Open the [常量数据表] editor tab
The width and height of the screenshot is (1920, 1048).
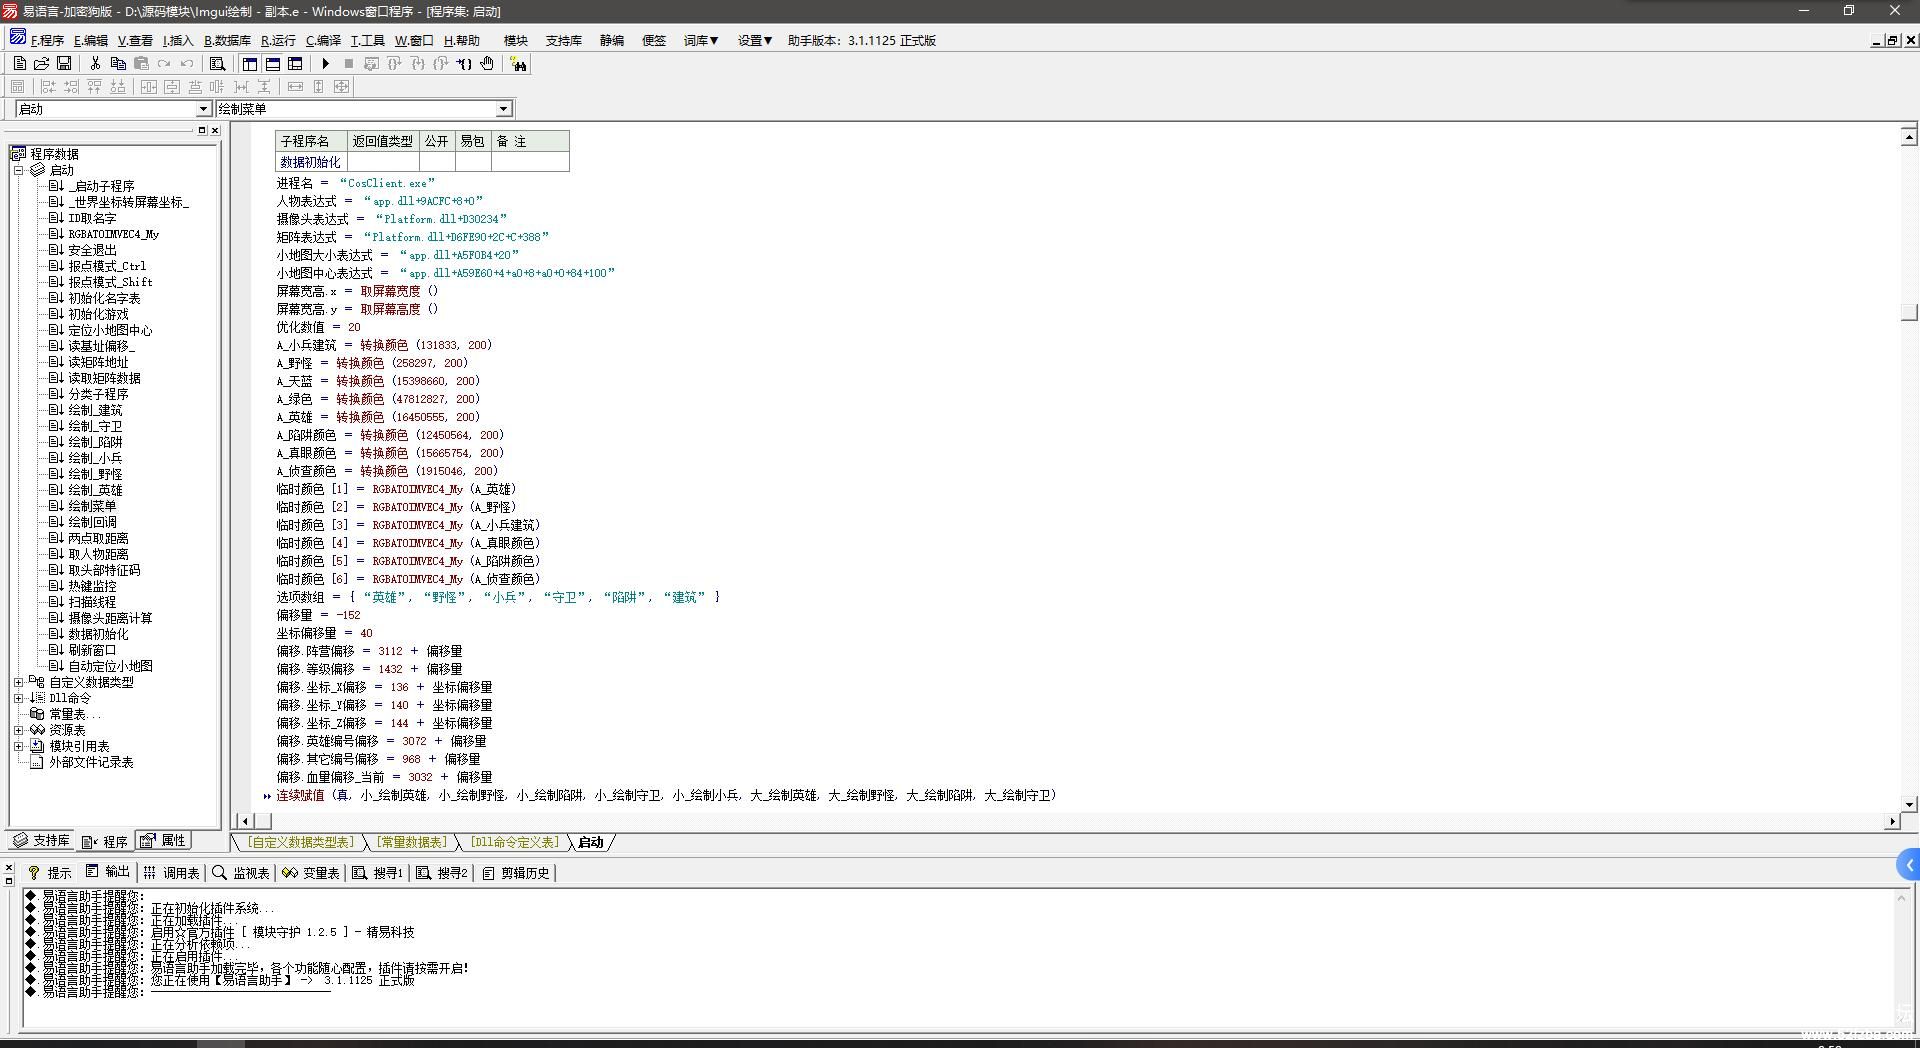click(412, 842)
